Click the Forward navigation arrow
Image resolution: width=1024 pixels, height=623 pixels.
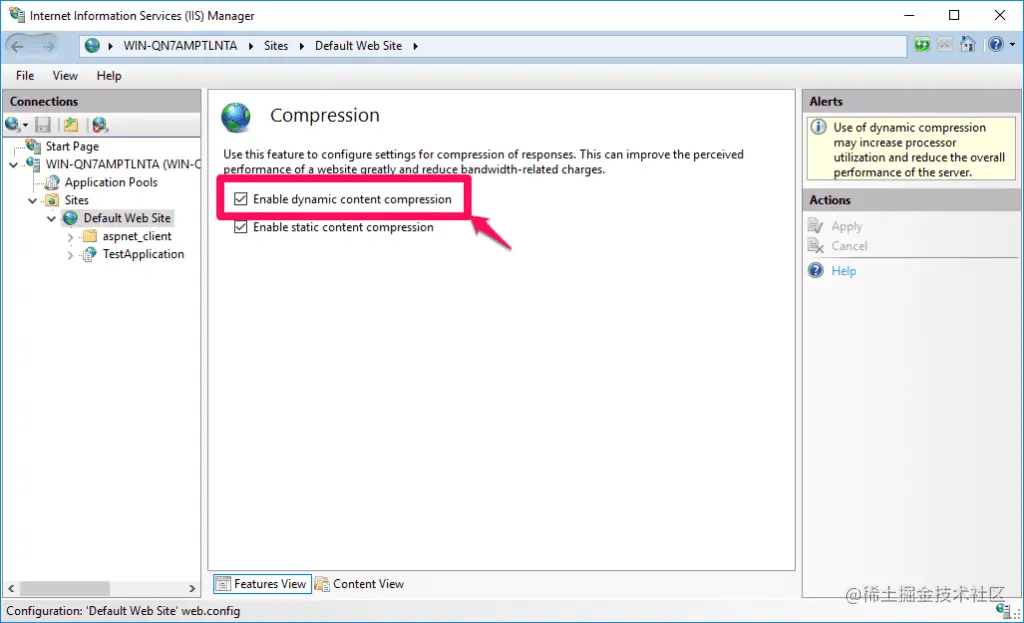[48, 46]
